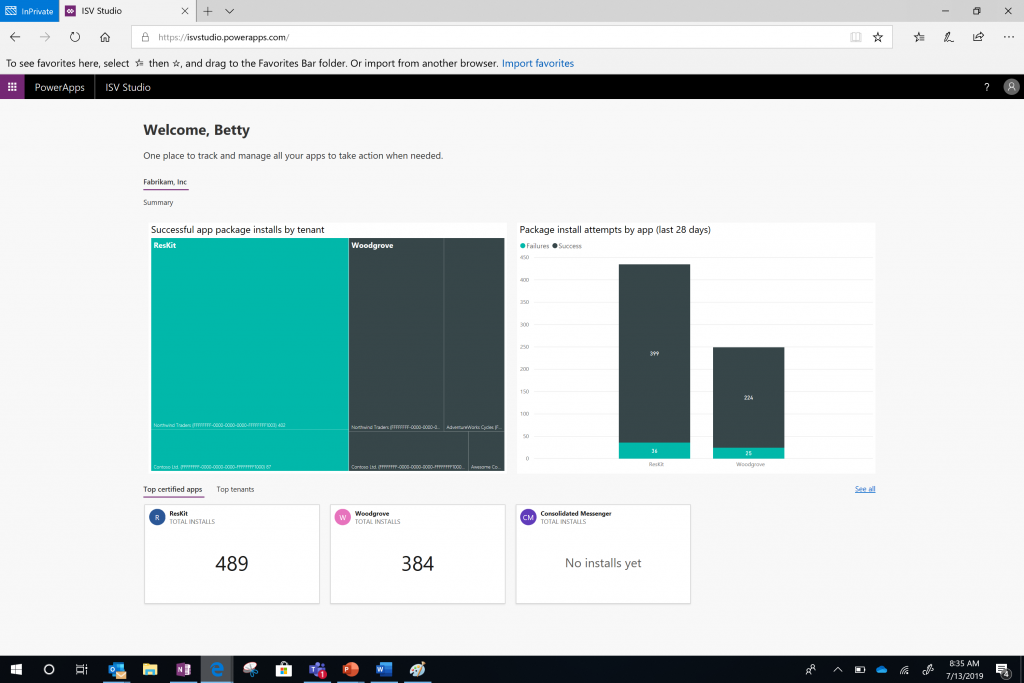Open PowerPoint from the taskbar
The width and height of the screenshot is (1024, 683).
tap(351, 669)
